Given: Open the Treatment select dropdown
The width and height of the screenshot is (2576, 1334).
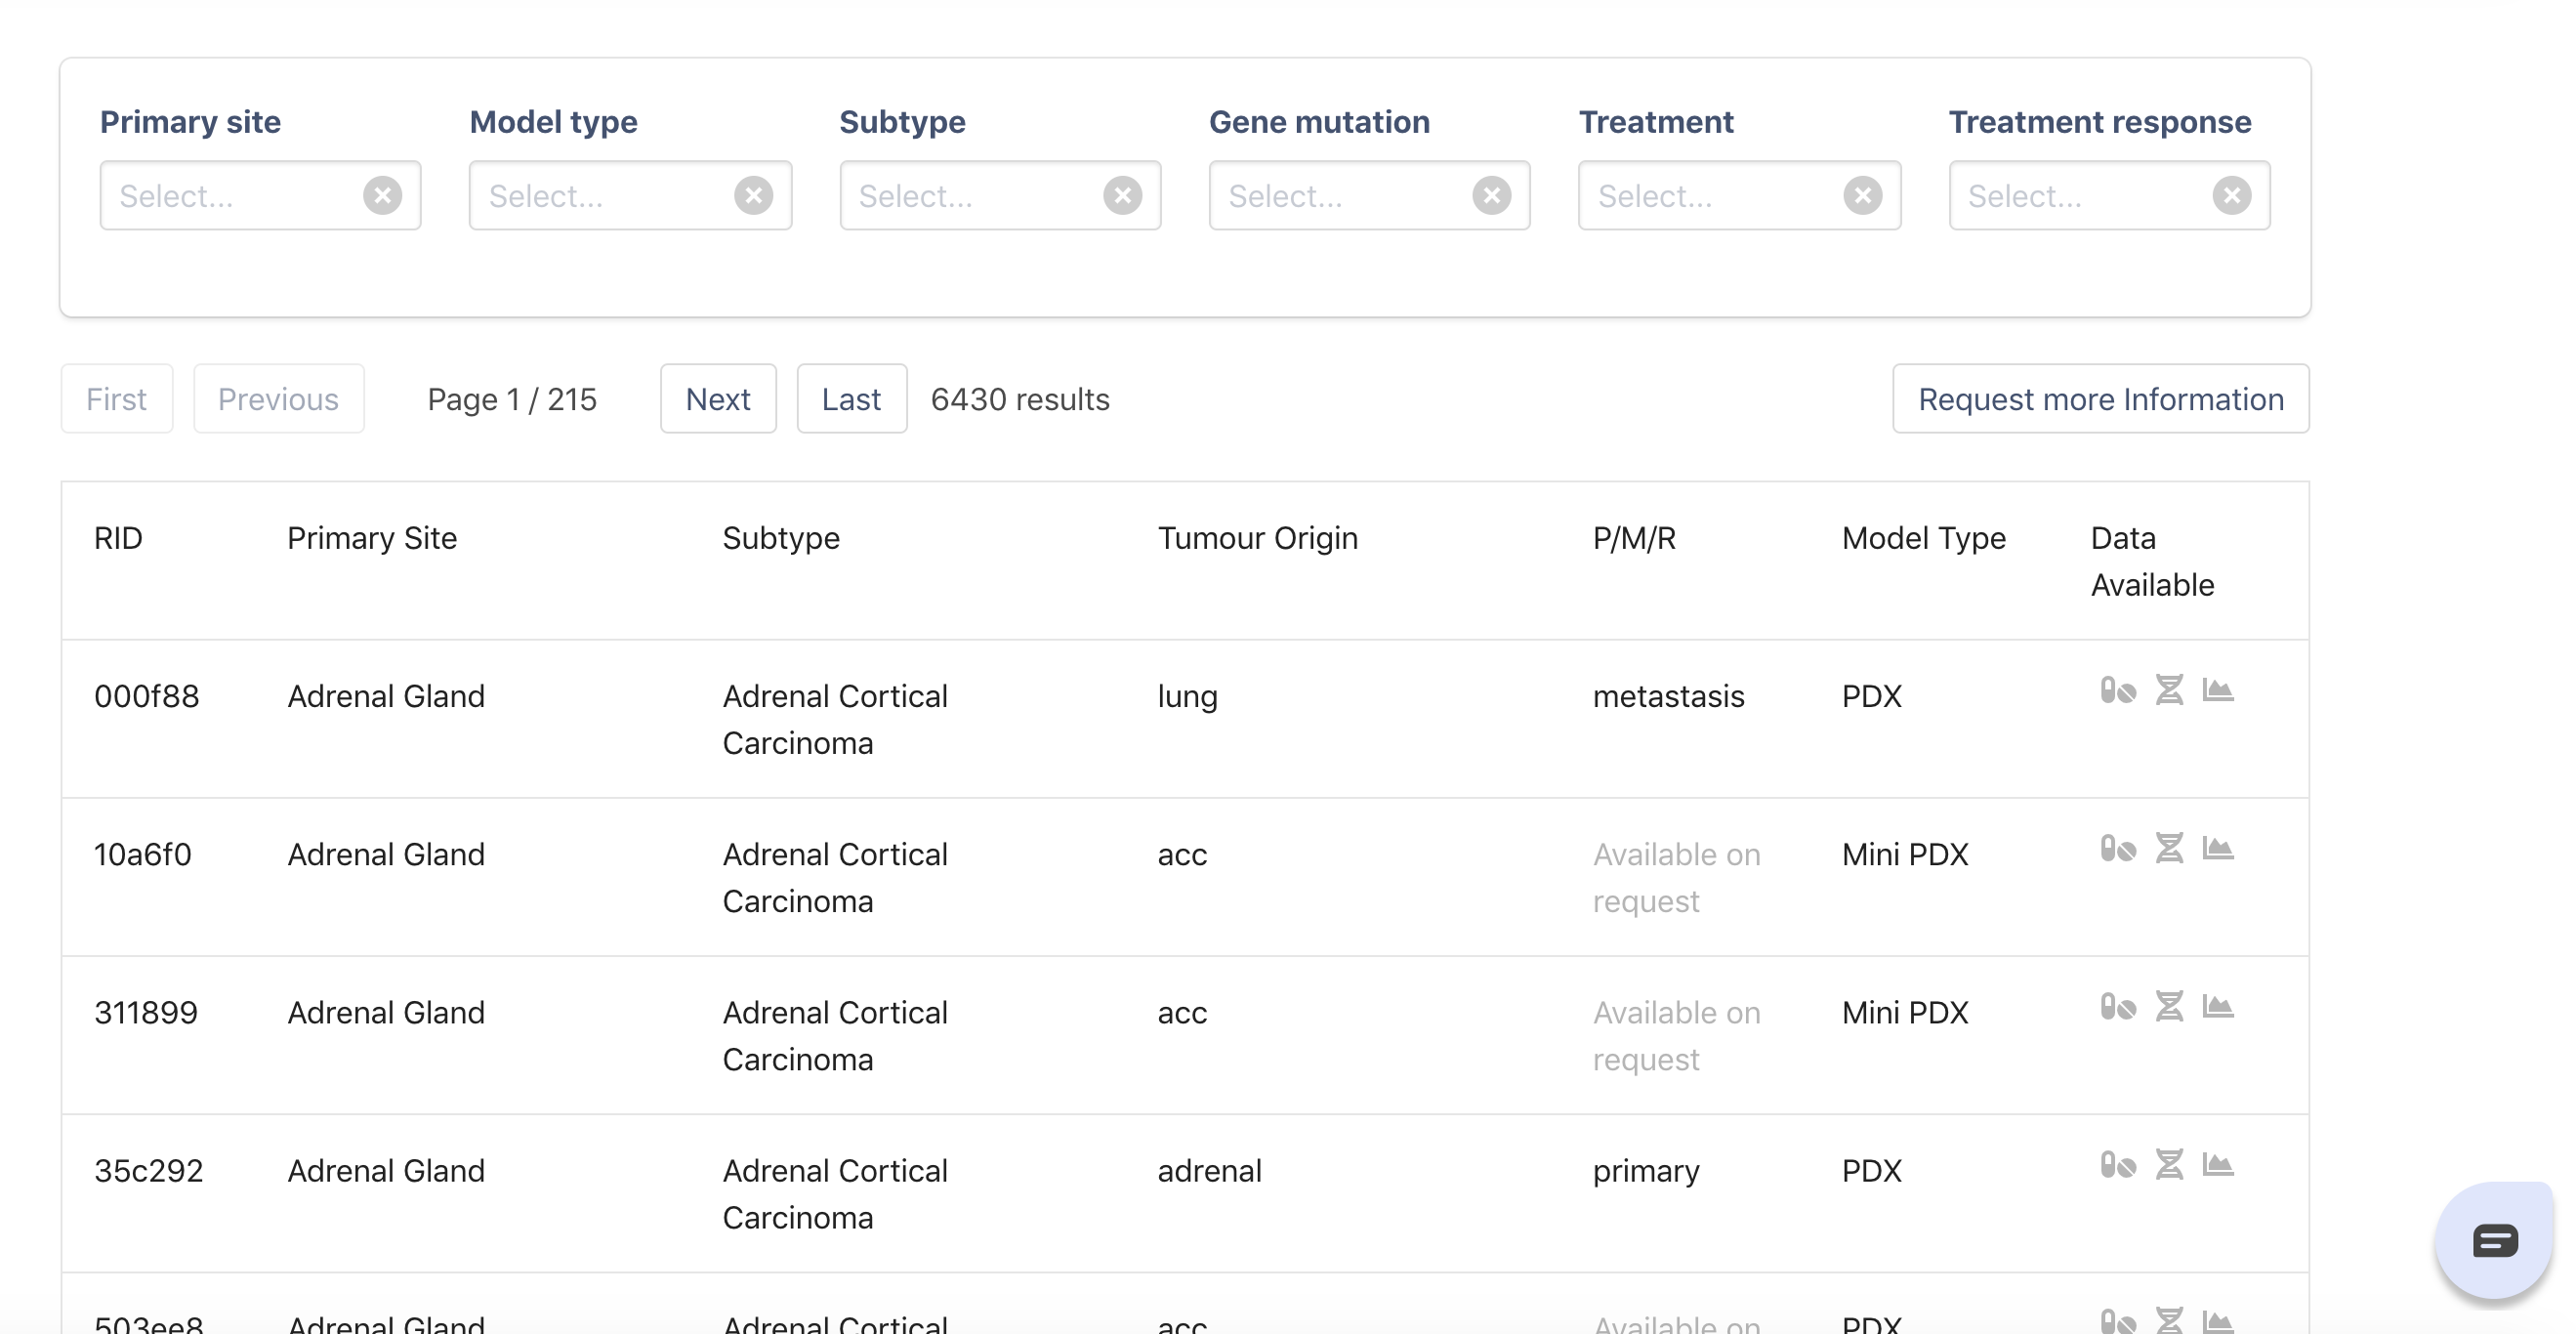Looking at the screenshot, I should pos(1710,196).
